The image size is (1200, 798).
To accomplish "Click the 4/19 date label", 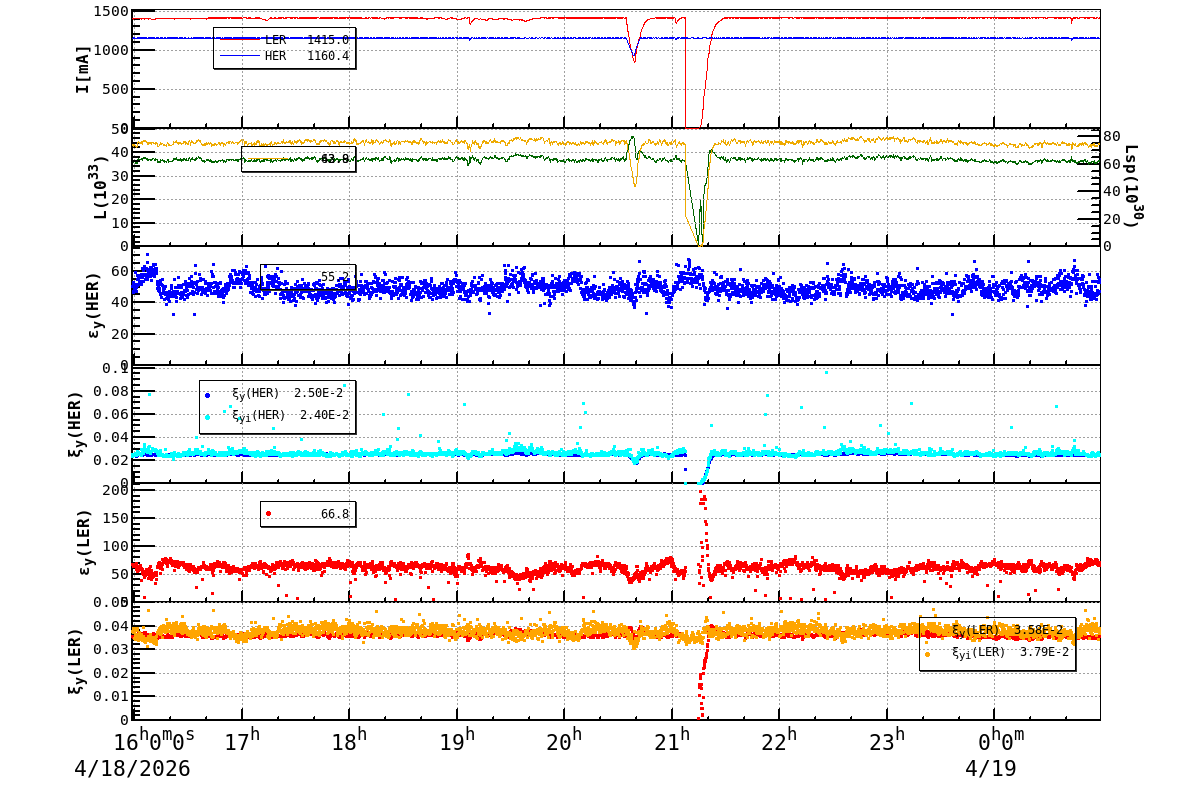I will [990, 769].
